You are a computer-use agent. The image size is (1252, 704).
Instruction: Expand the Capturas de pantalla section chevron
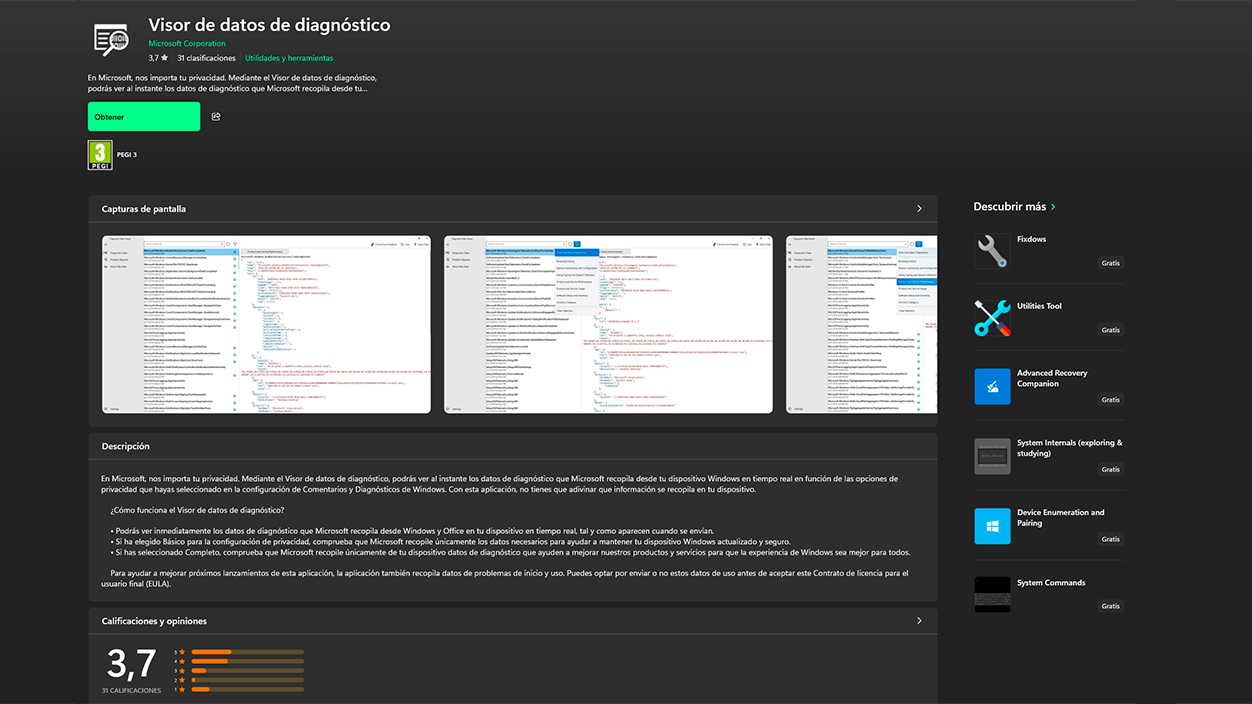(919, 209)
